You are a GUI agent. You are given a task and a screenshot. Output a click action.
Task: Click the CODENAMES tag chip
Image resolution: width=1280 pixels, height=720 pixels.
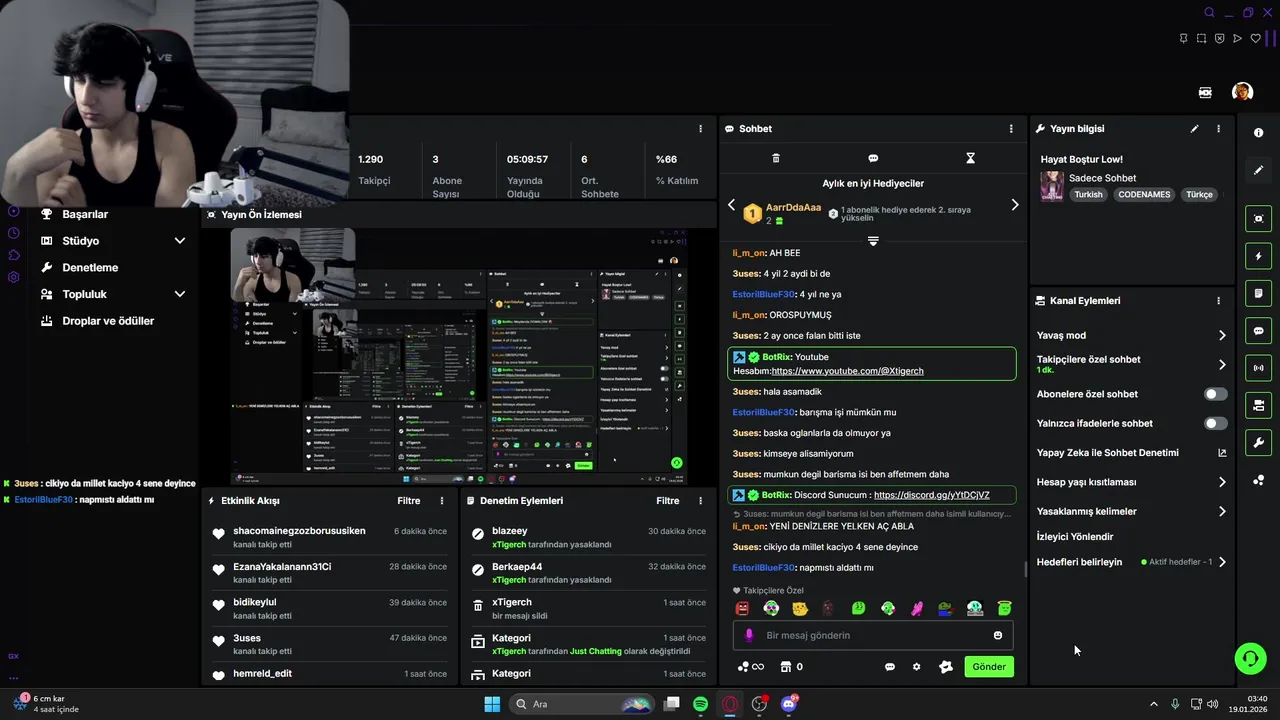1144,195
